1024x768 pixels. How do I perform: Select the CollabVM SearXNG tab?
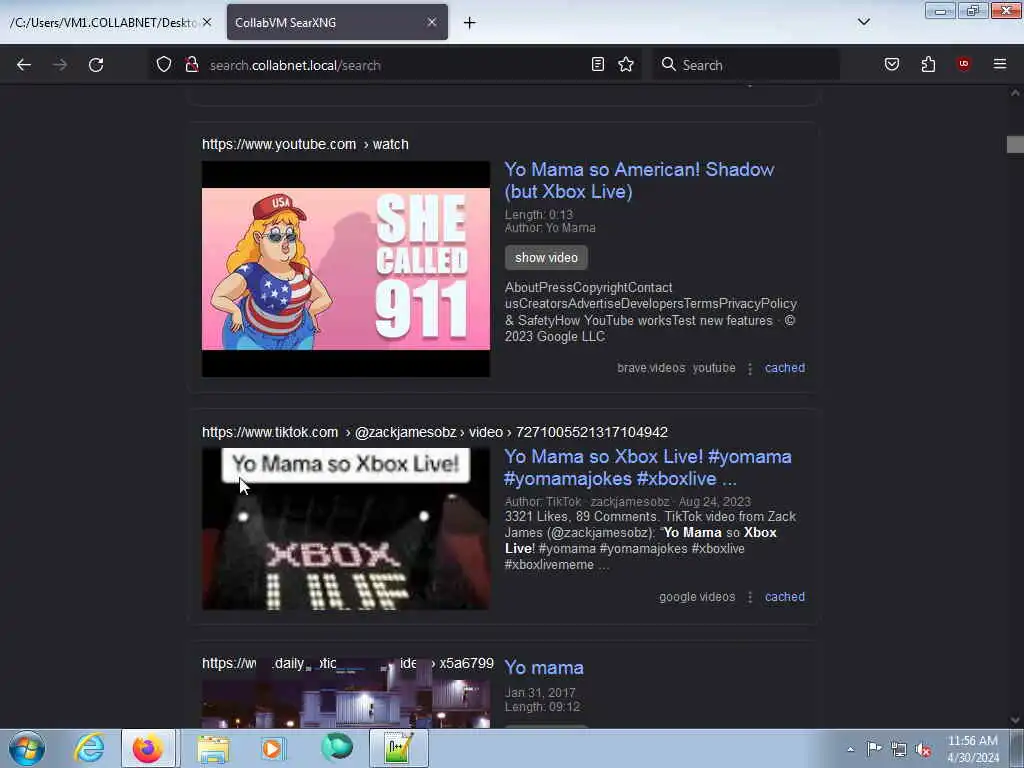point(337,22)
